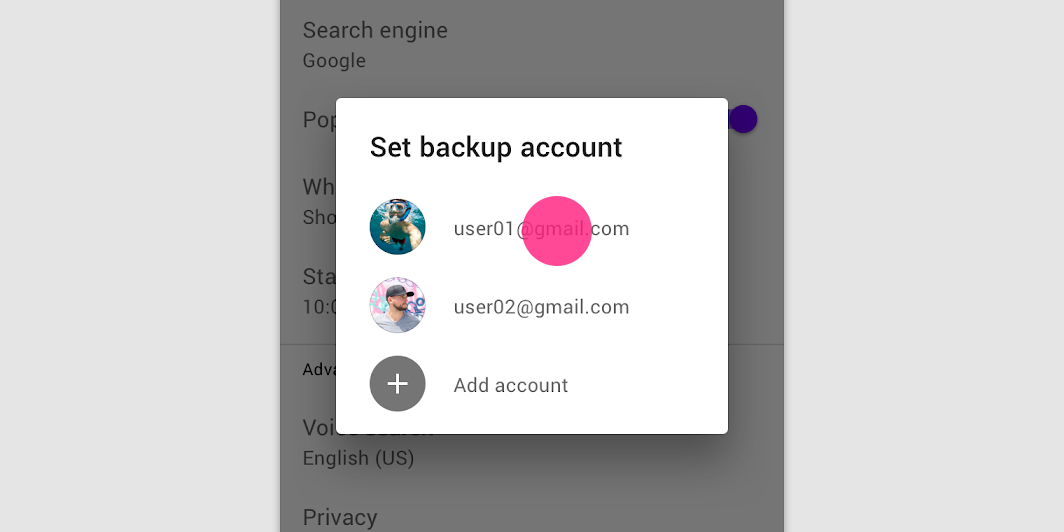Screen dimensions: 1064x532
Task: Click the Google search engine subtitle
Action: click(334, 60)
